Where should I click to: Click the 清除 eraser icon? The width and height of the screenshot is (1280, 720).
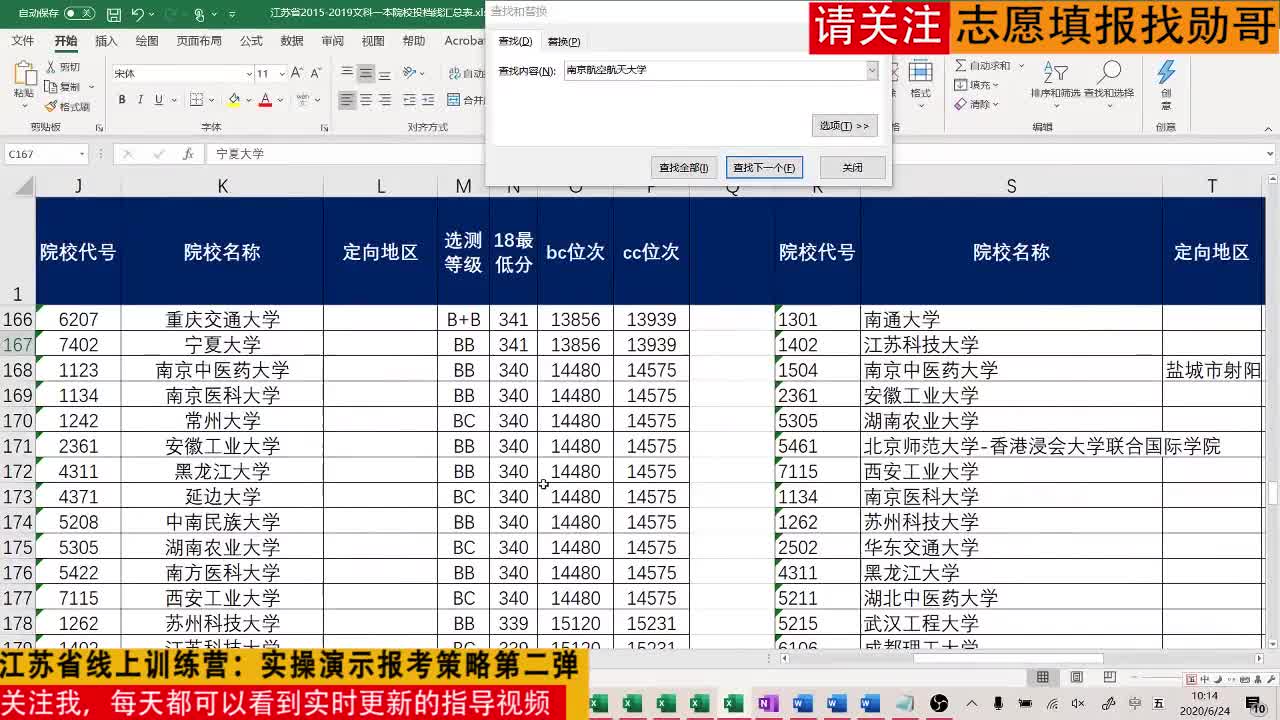click(960, 104)
